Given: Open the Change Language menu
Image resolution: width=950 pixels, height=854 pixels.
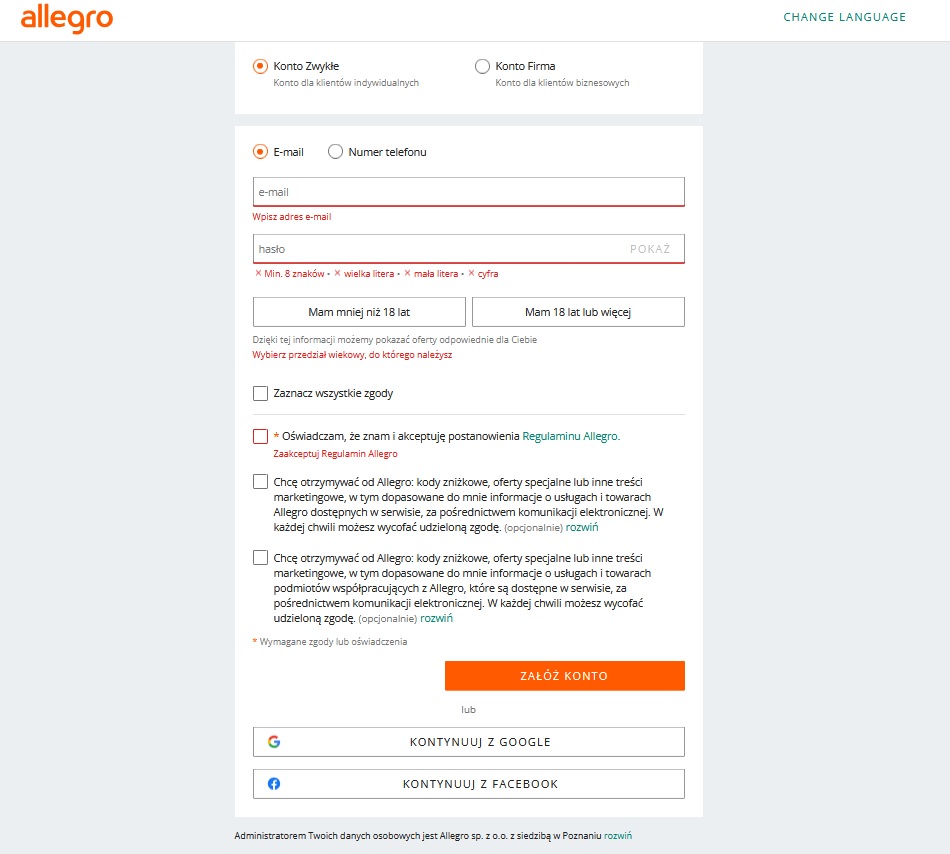Looking at the screenshot, I should coord(844,17).
